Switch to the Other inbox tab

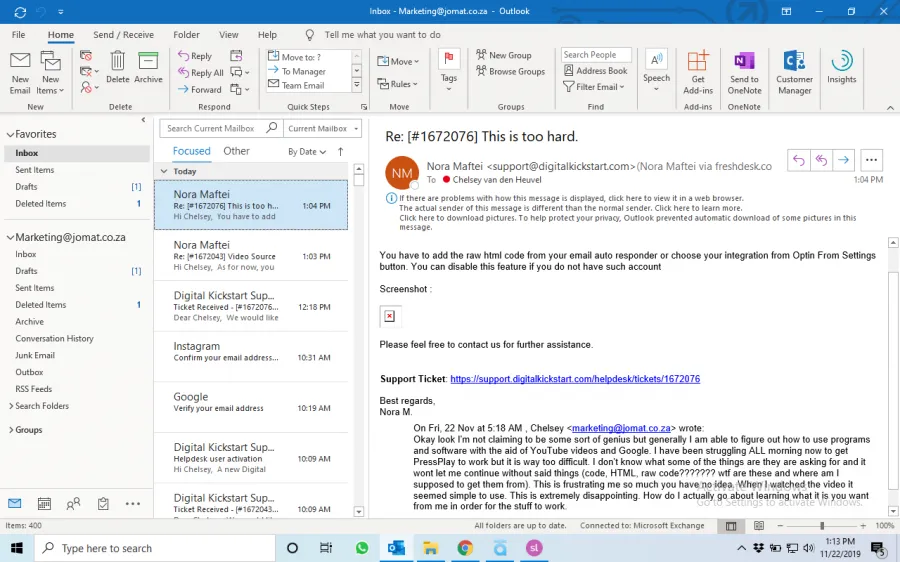[x=236, y=151]
